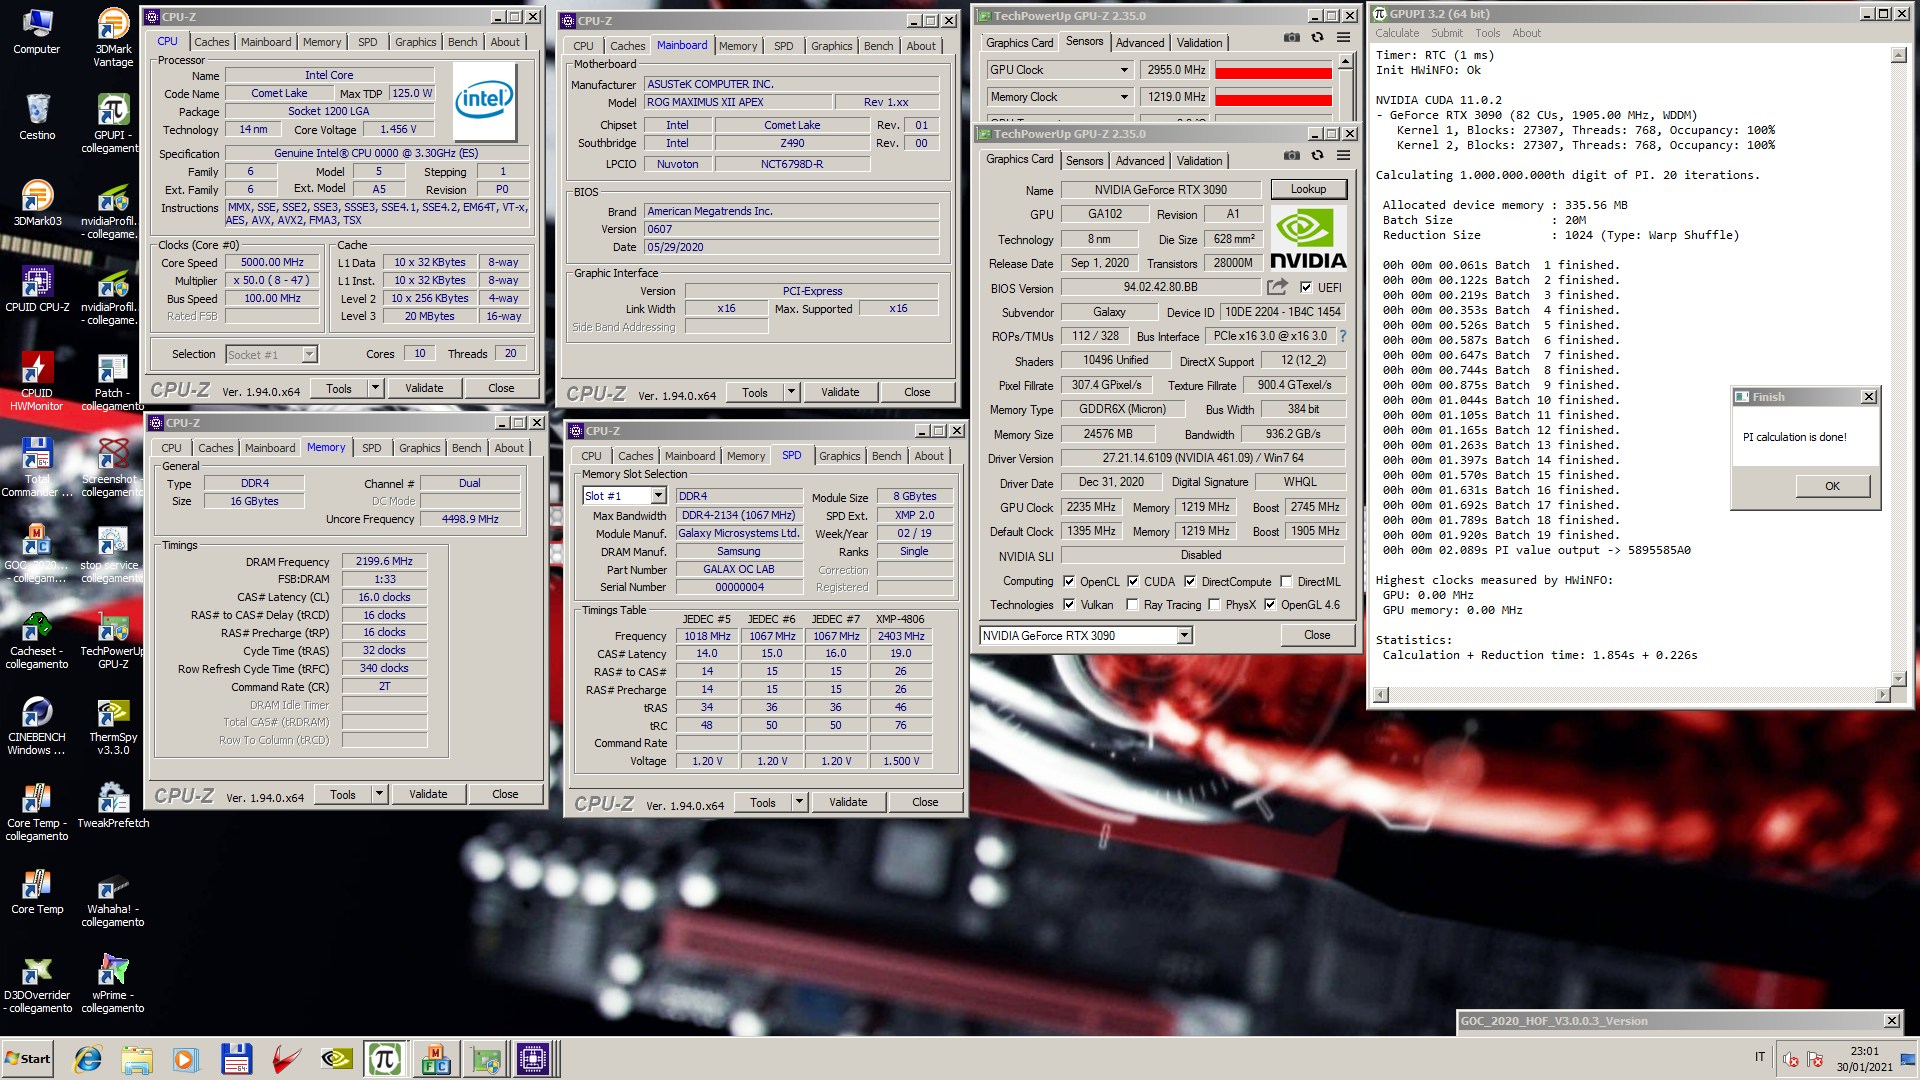The image size is (1920, 1080).
Task: Open the Submit menu in GPUPI
Action: tap(1446, 33)
